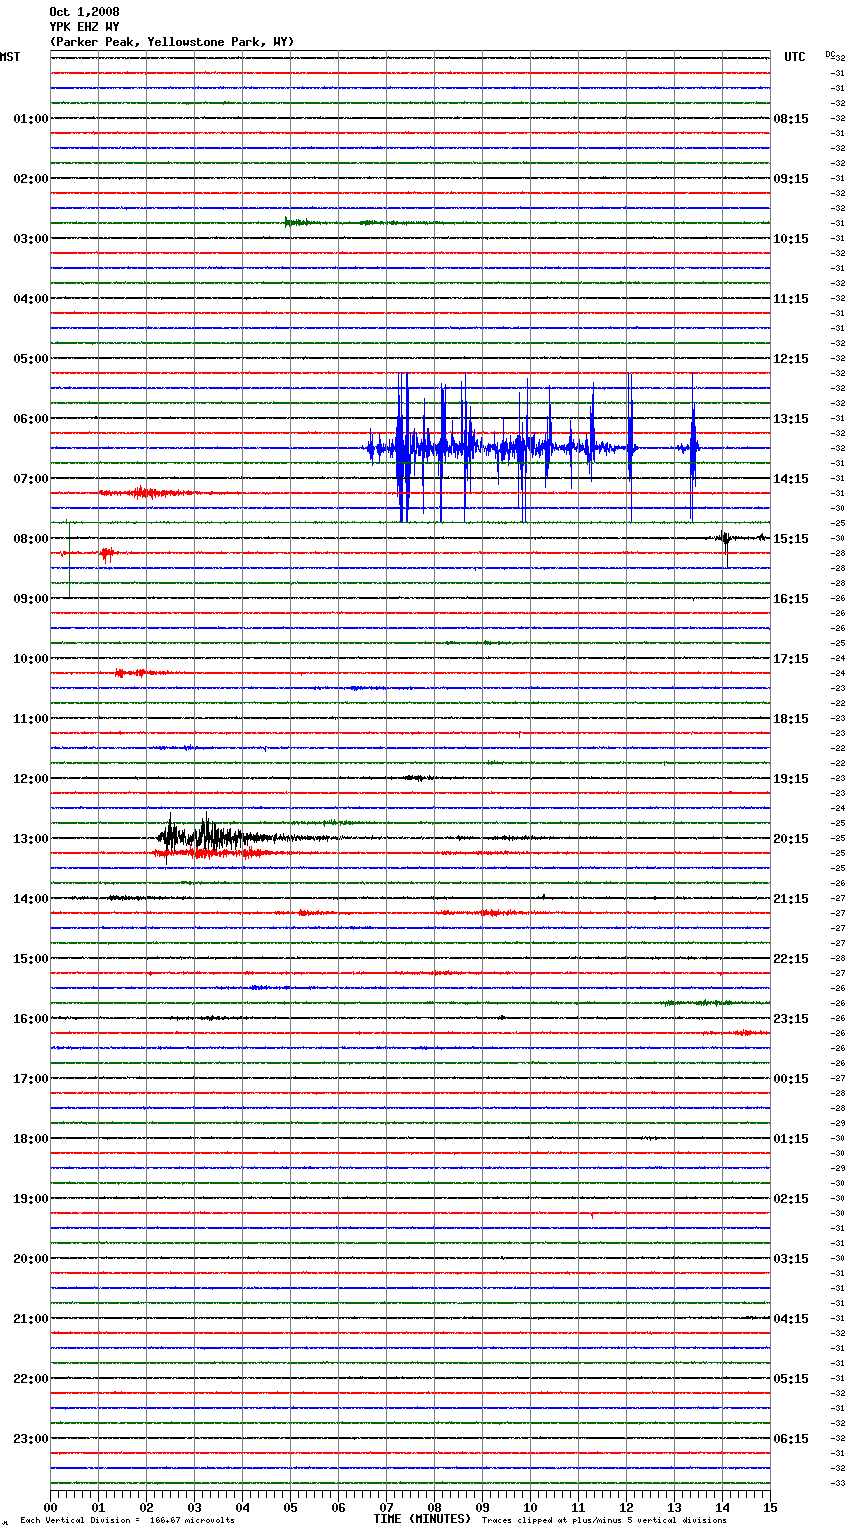Click the '11:00' MST time label
This screenshot has width=850, height=1534.
pos(31,719)
